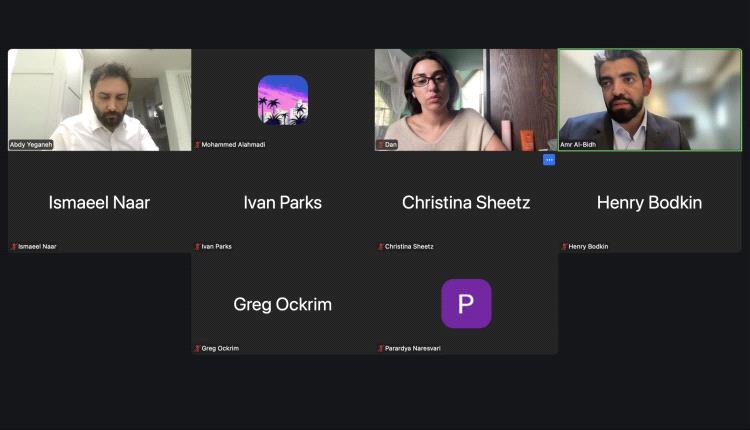Select the palm tree sunset avatar

[x=283, y=100]
